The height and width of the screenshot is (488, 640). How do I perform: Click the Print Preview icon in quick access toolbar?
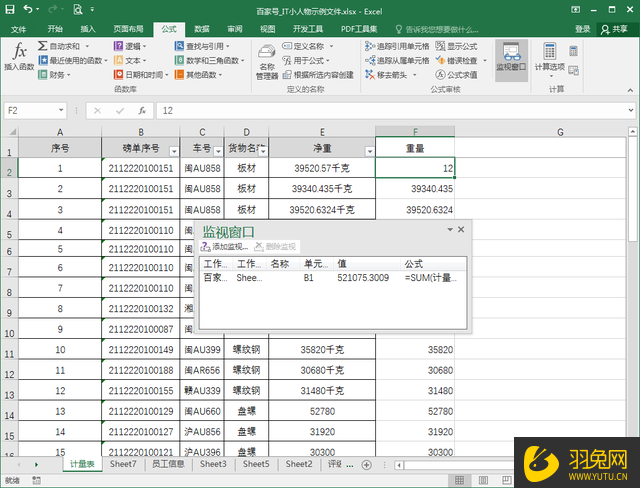click(x=78, y=9)
